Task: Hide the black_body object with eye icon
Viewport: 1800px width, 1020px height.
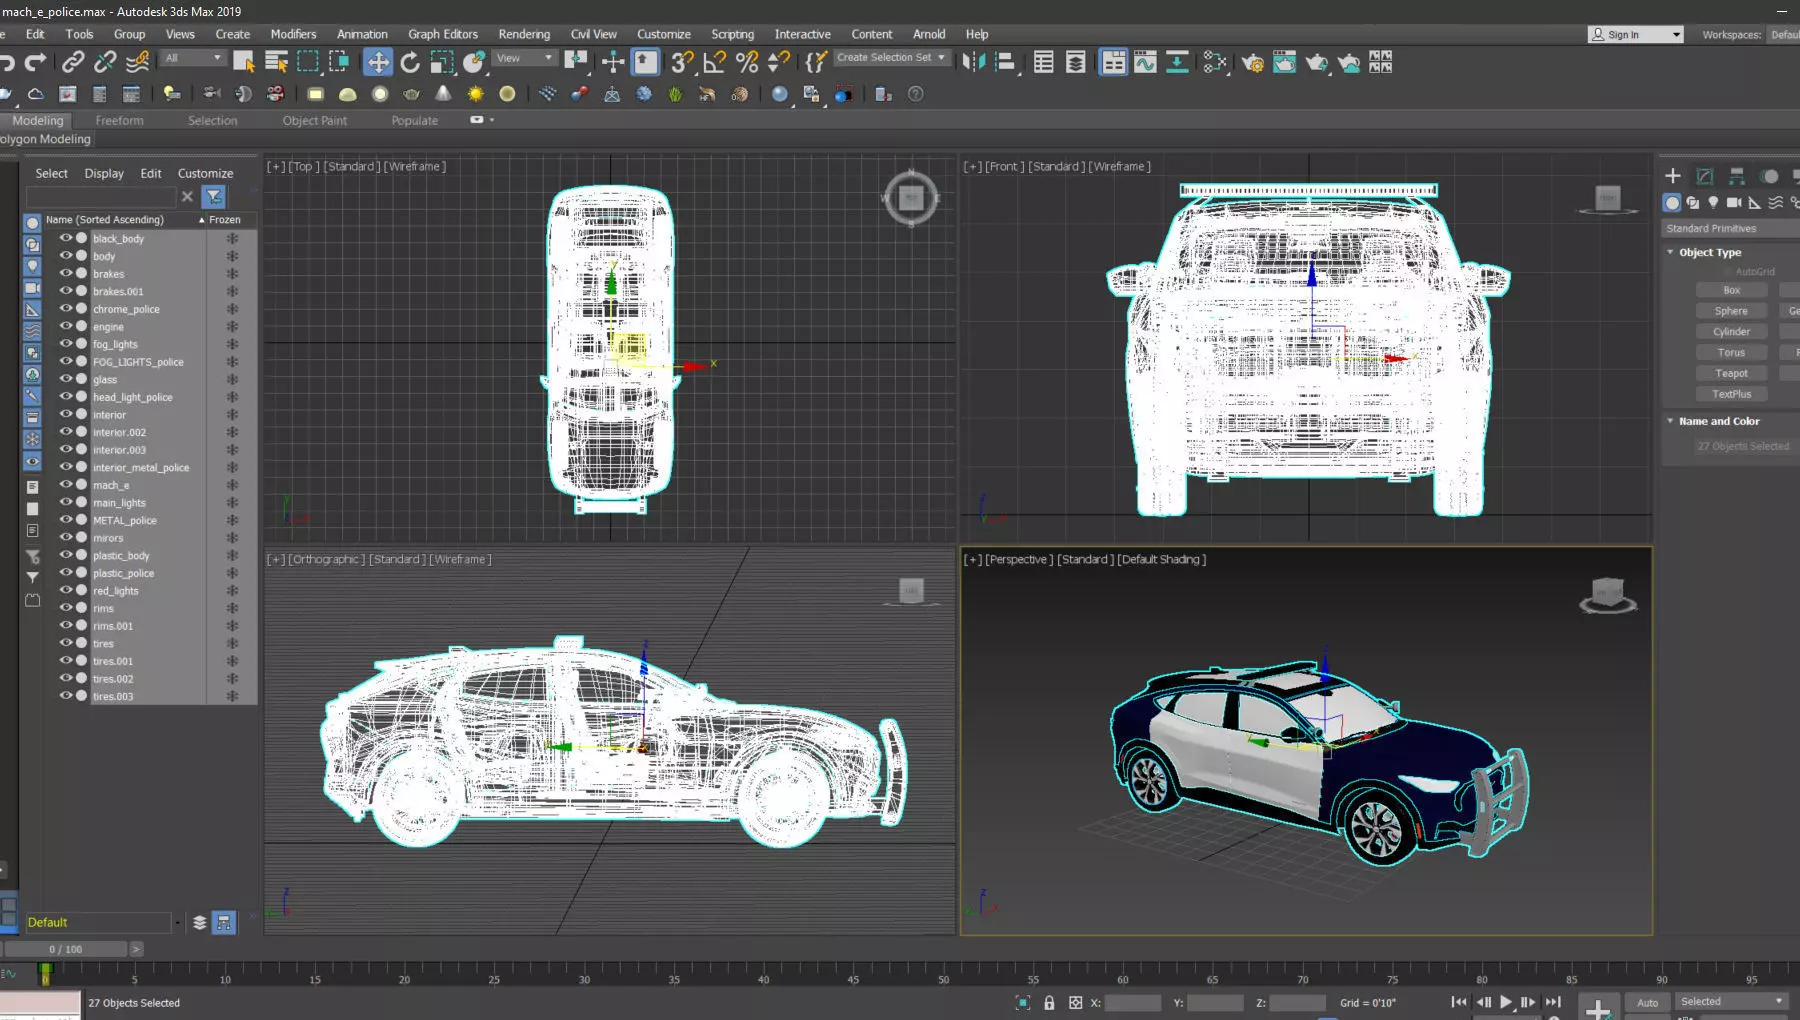Action: pyautogui.click(x=65, y=238)
